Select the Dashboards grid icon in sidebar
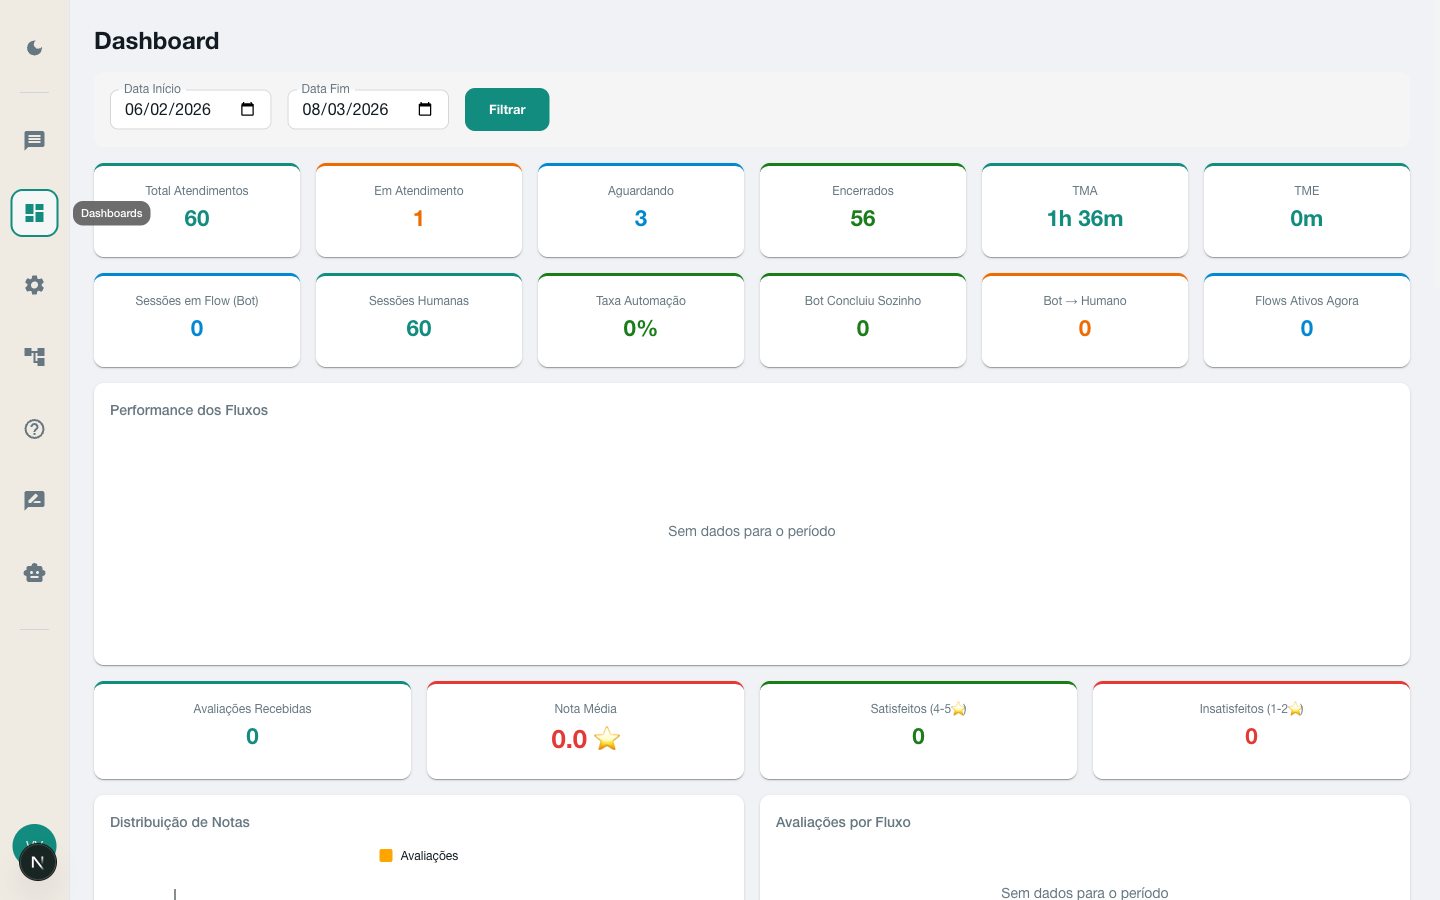This screenshot has height=900, width=1440. (34, 213)
